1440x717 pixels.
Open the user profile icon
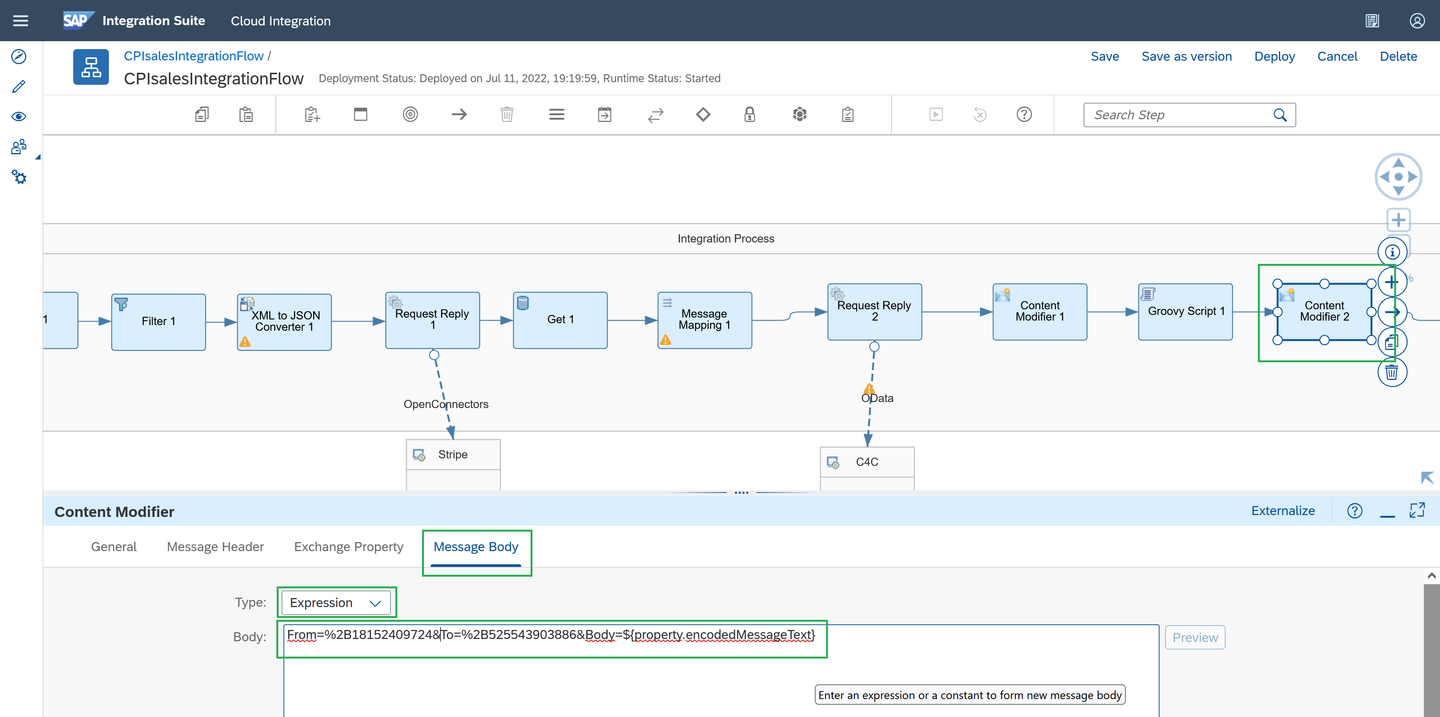click(x=1417, y=20)
